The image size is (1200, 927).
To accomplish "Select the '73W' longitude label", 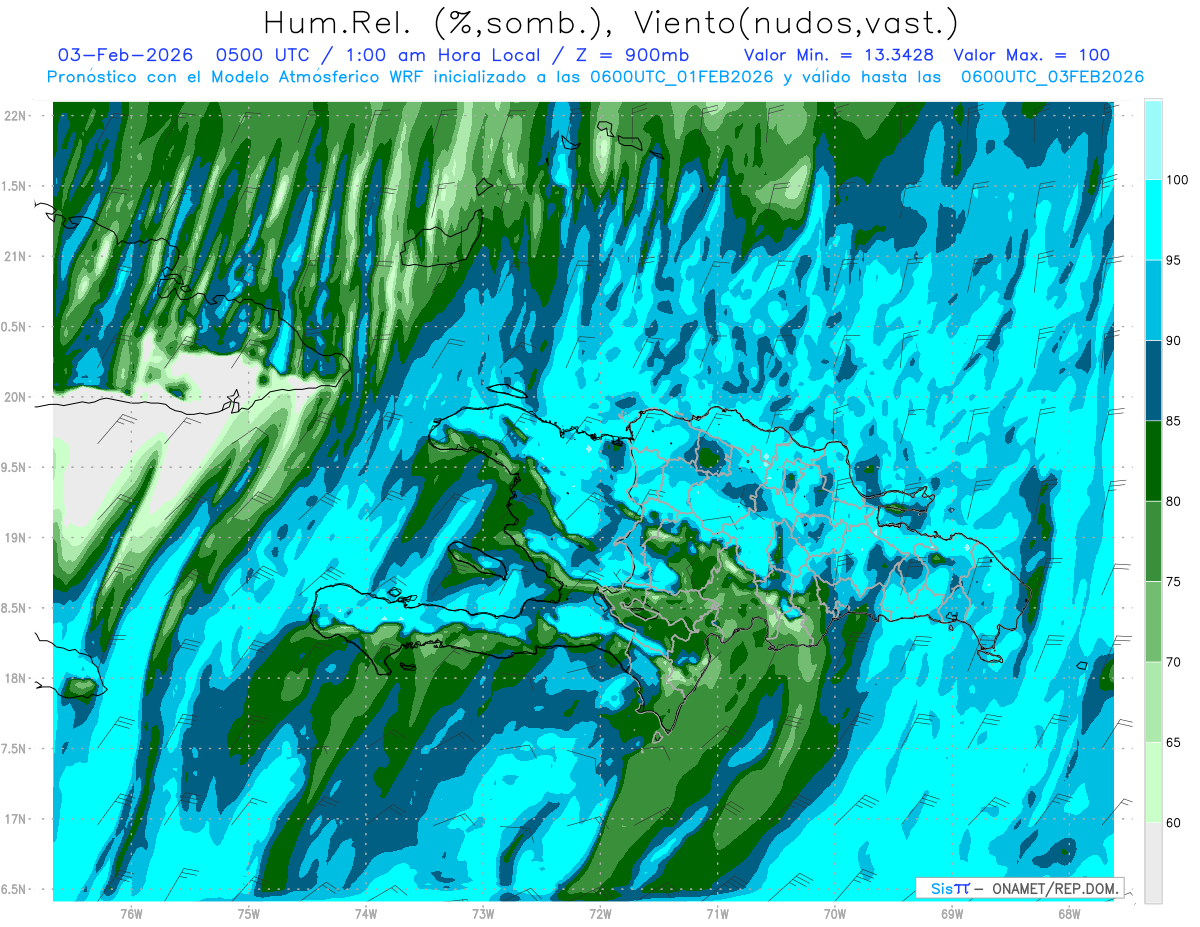I will click(483, 913).
